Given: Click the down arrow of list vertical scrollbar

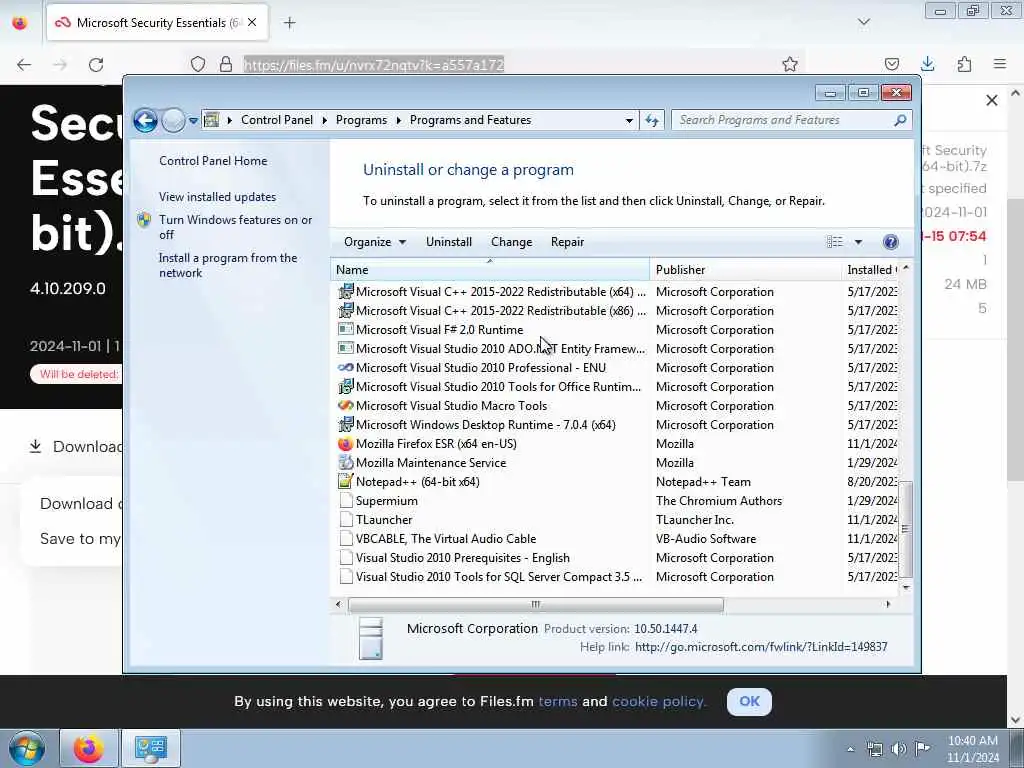Looking at the screenshot, I should click(x=905, y=587).
